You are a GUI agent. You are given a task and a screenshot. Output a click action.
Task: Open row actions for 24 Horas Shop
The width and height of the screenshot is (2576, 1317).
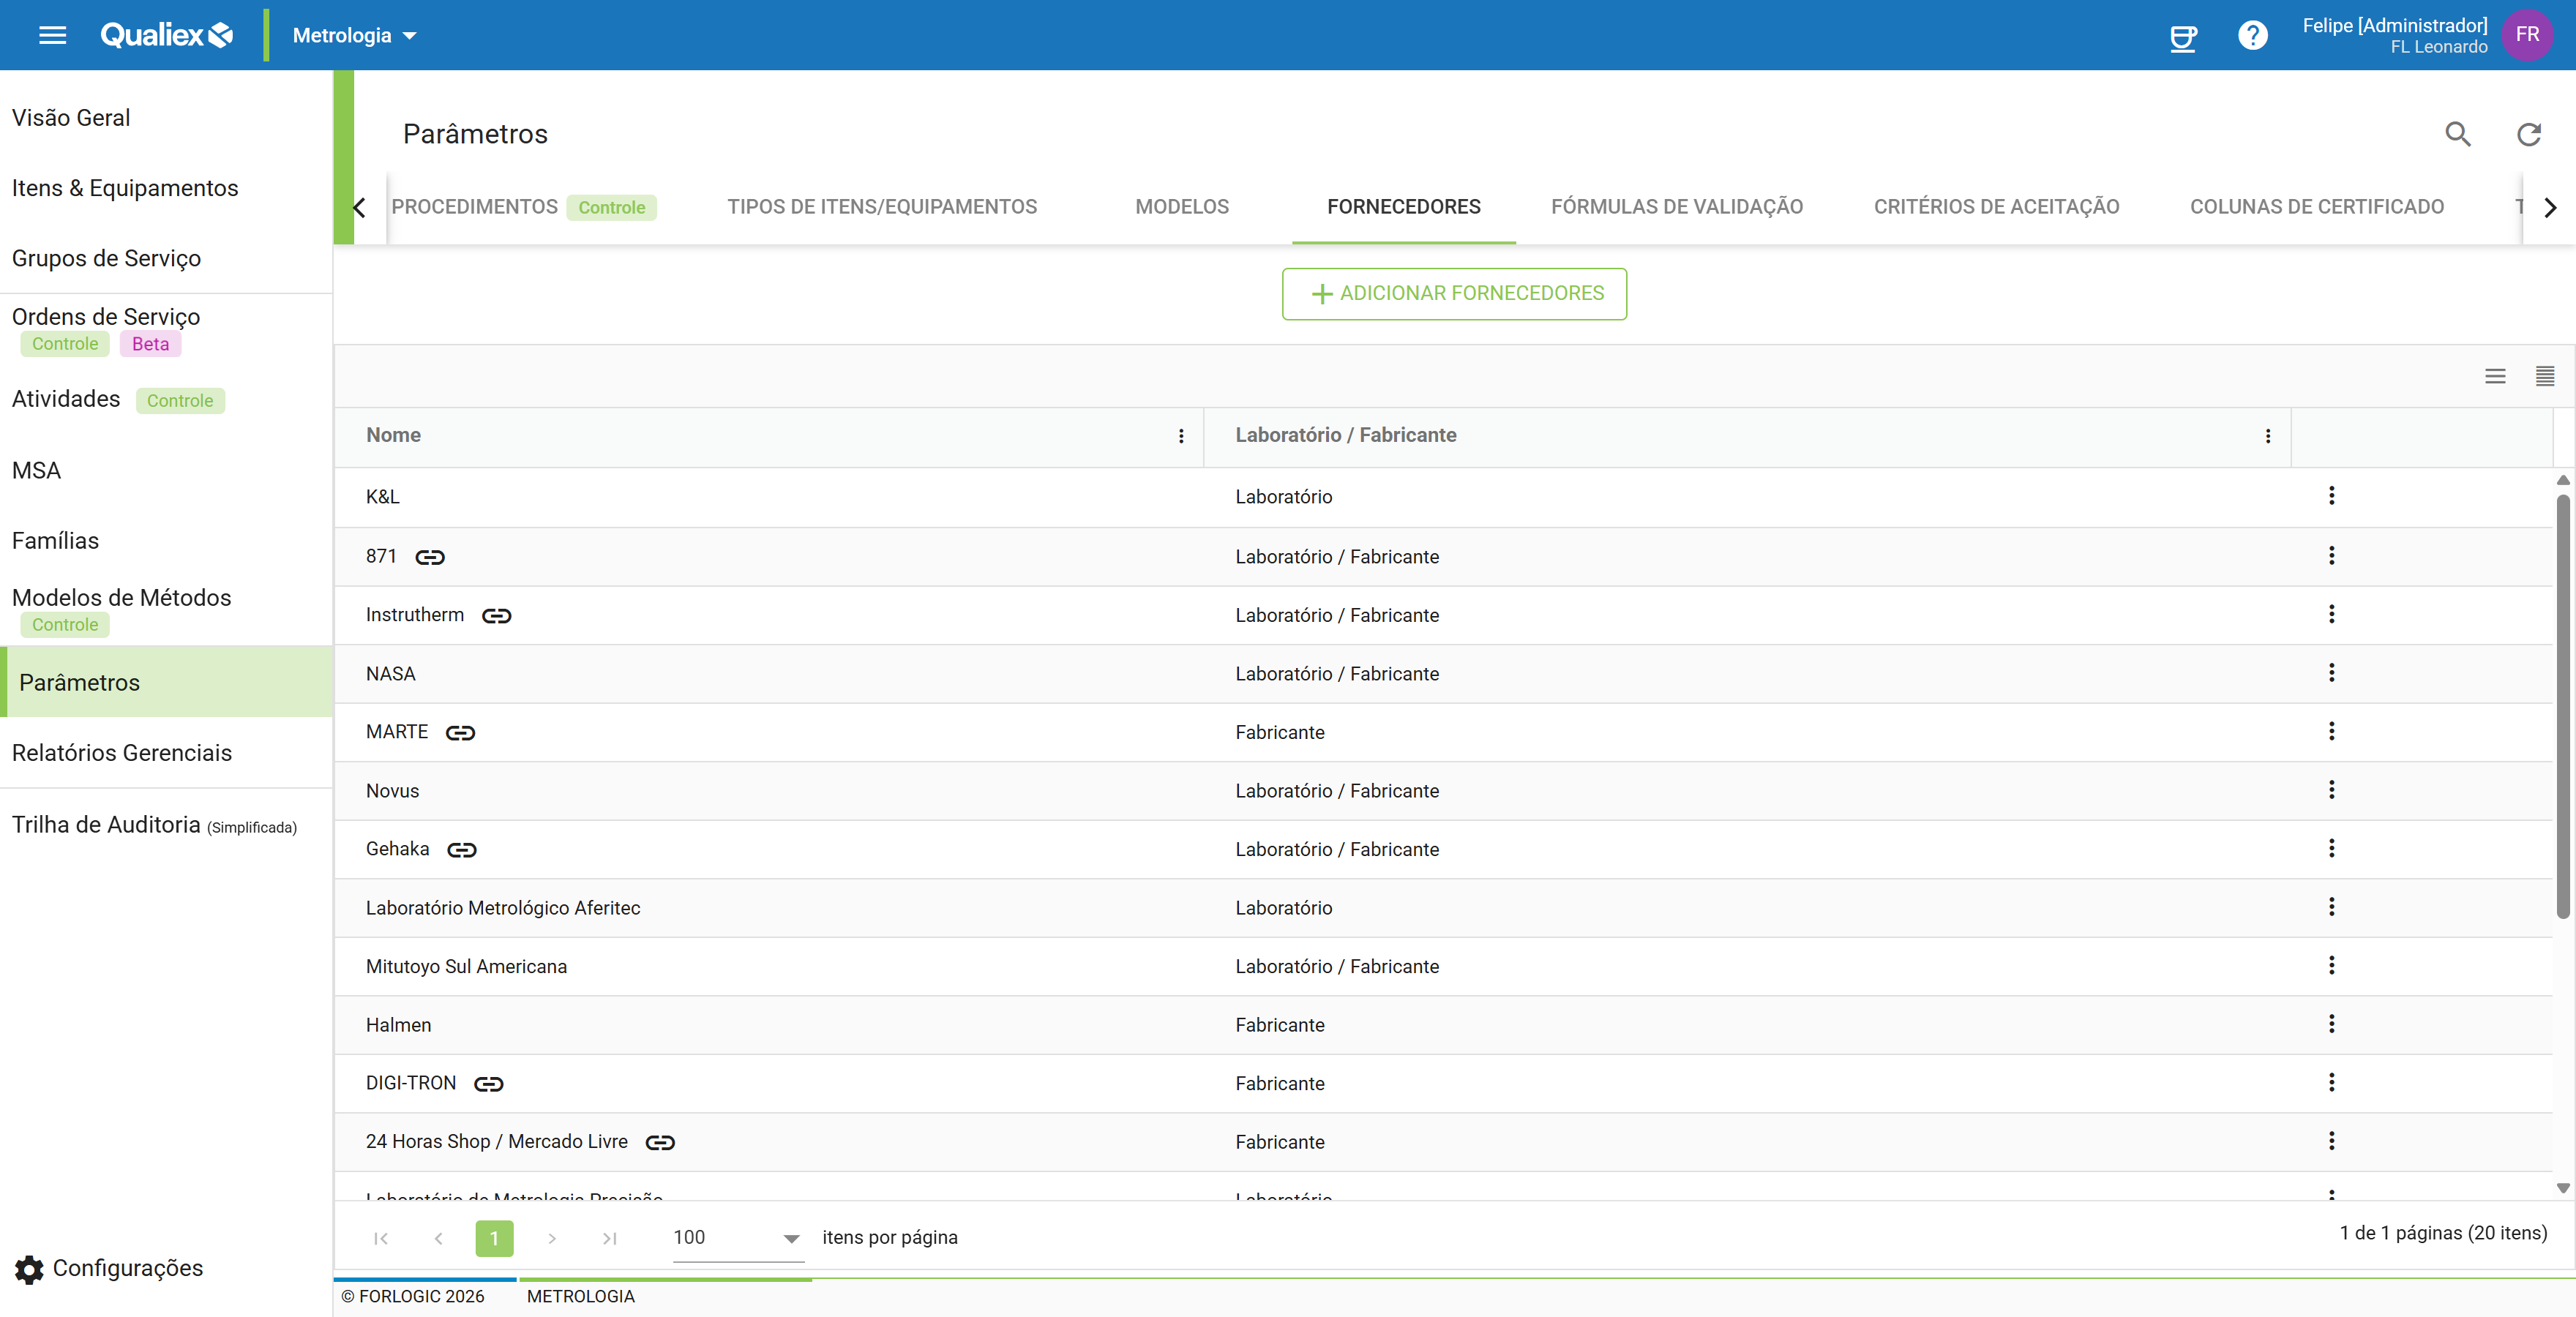click(2331, 1141)
